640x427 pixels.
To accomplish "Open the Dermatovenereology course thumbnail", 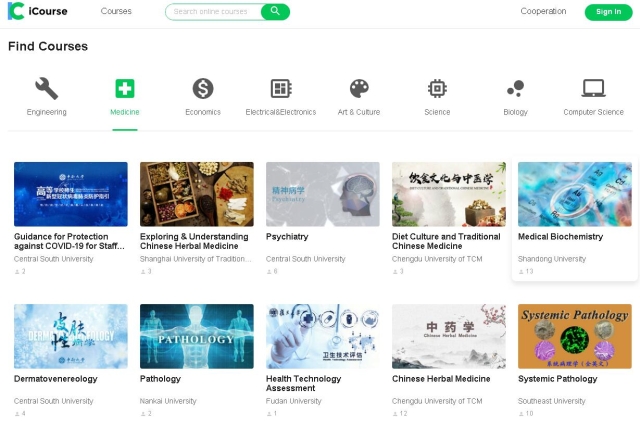I will coord(71,336).
